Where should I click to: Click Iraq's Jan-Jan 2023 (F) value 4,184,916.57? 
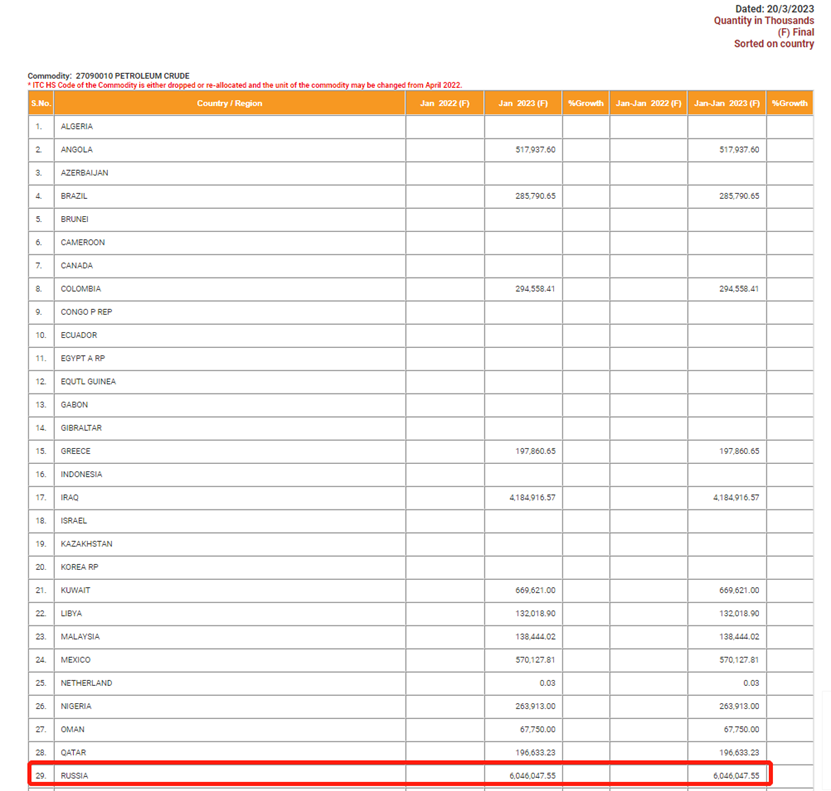point(725,497)
